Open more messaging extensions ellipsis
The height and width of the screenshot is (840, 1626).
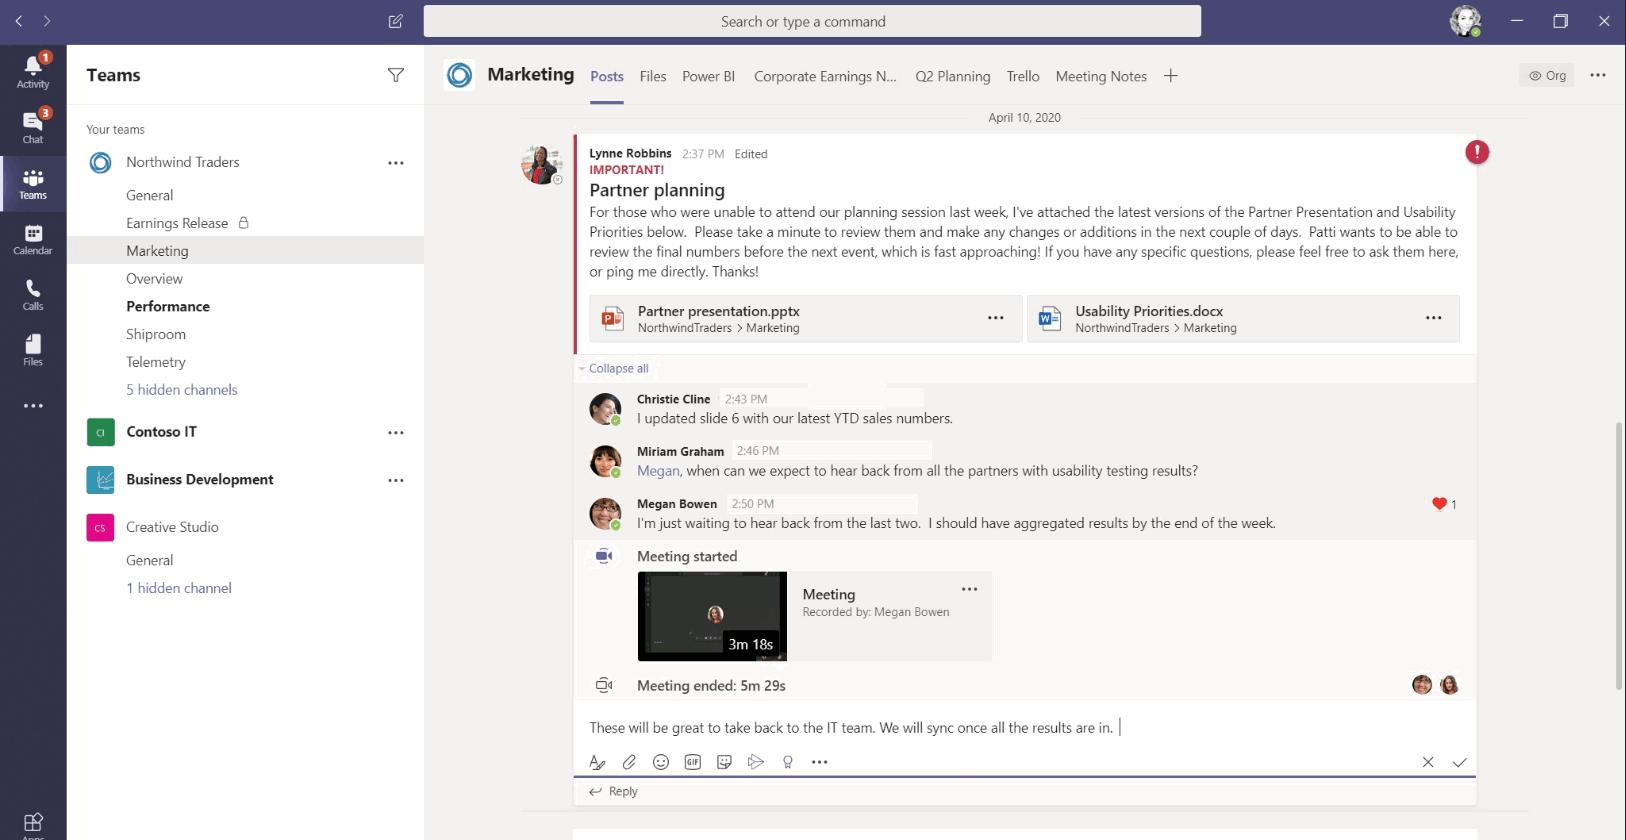pyautogui.click(x=820, y=762)
